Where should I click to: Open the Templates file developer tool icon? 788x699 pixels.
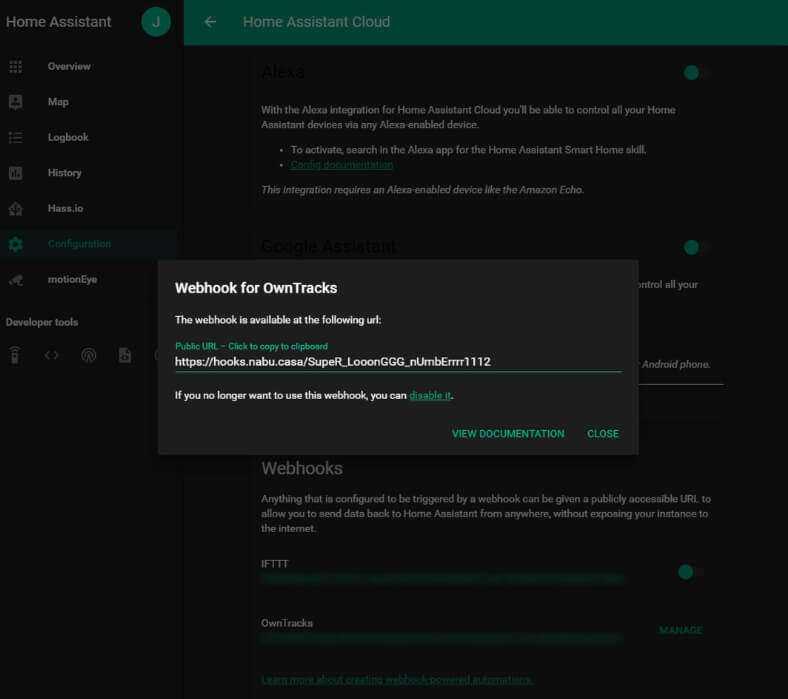coord(125,355)
